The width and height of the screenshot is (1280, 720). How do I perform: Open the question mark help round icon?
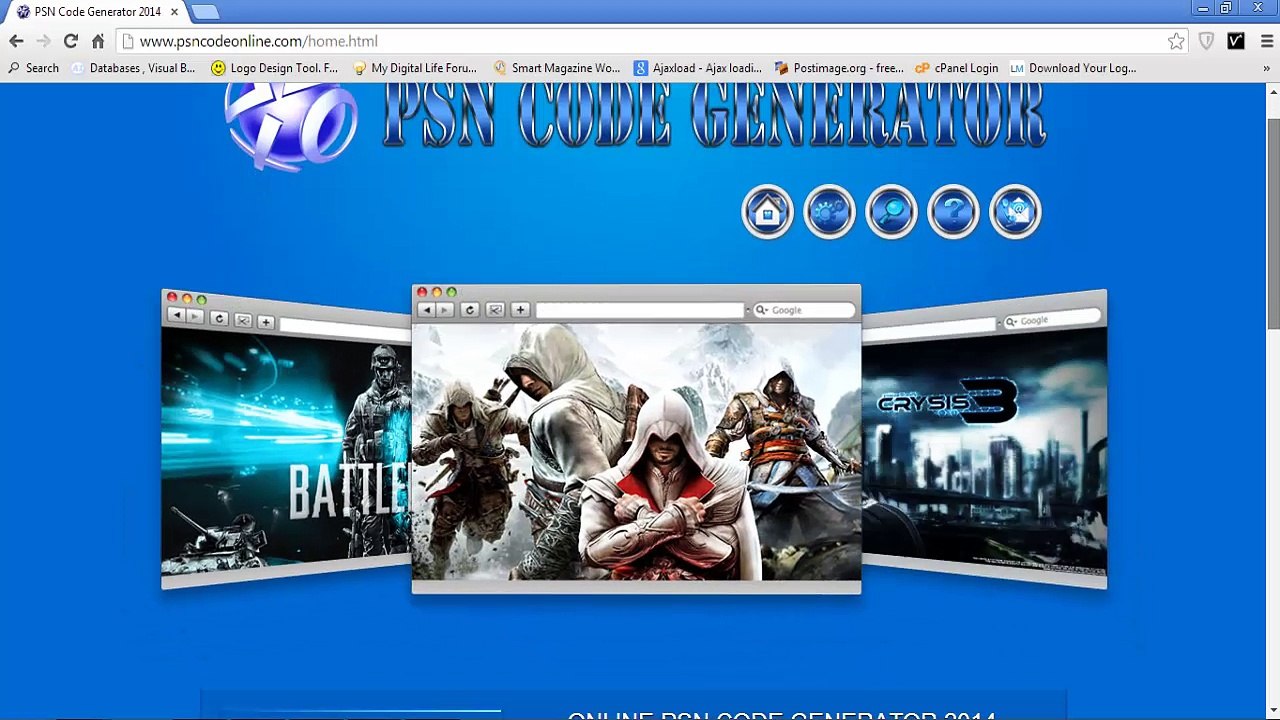point(953,212)
